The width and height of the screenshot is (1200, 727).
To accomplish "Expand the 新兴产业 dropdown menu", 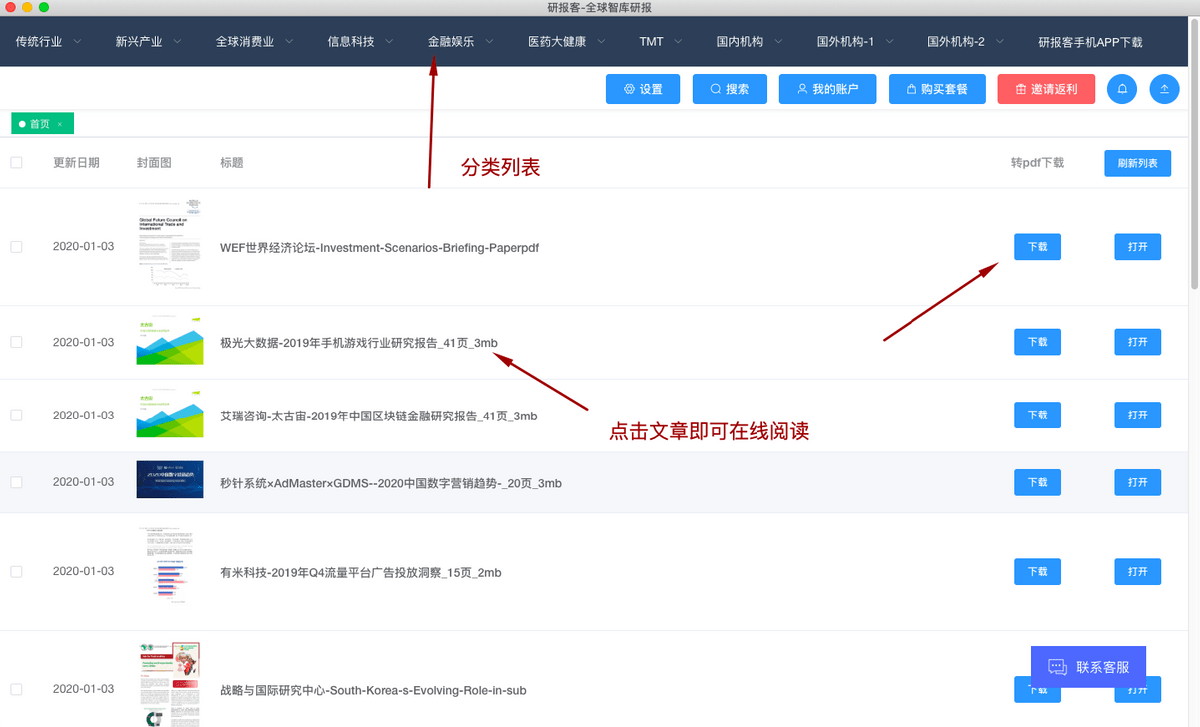I will point(149,42).
